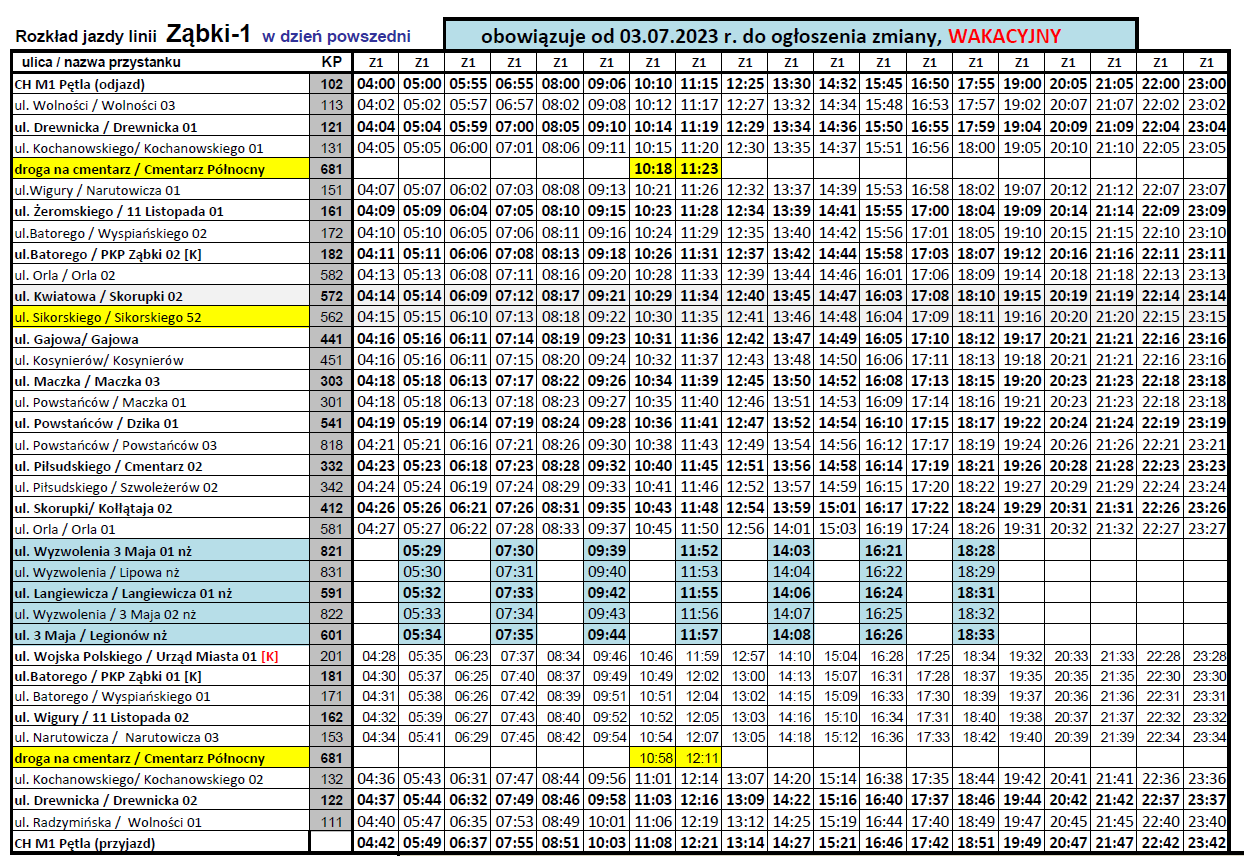
Task: Click yellow 11:23 cemetery departure time
Action: [699, 168]
